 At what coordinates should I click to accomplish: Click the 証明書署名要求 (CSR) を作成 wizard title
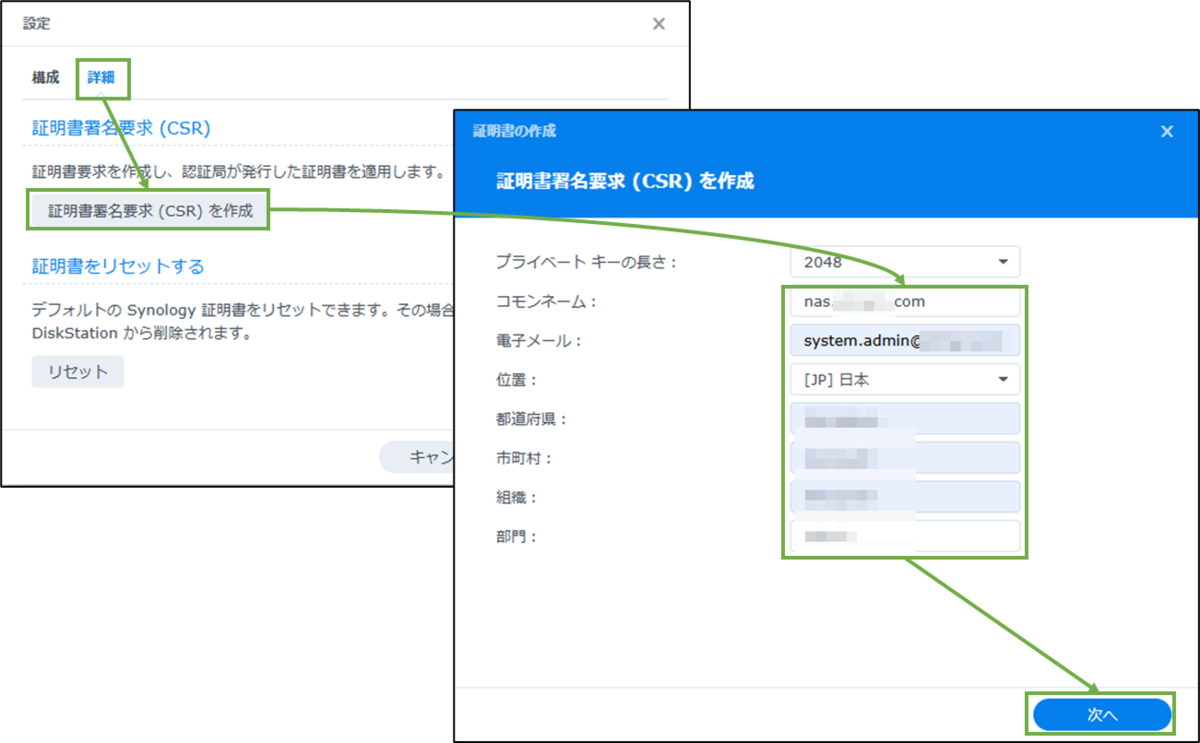click(625, 181)
